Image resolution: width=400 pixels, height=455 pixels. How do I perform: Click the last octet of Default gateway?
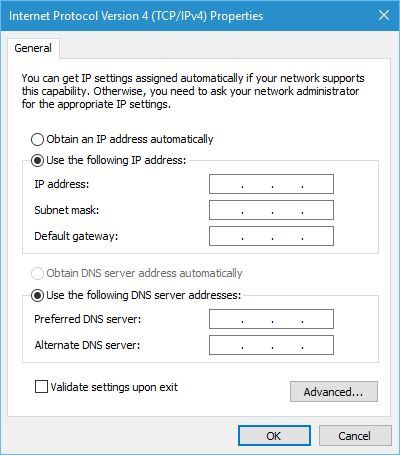pyautogui.click(x=318, y=236)
